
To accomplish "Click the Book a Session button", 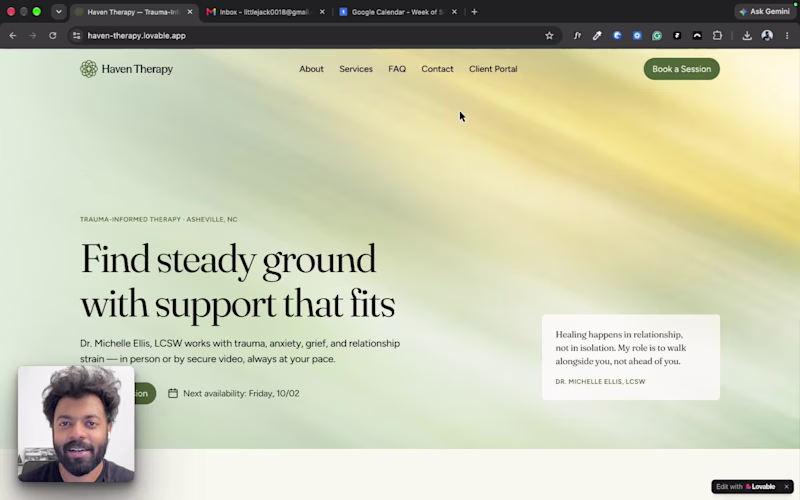I will point(682,69).
